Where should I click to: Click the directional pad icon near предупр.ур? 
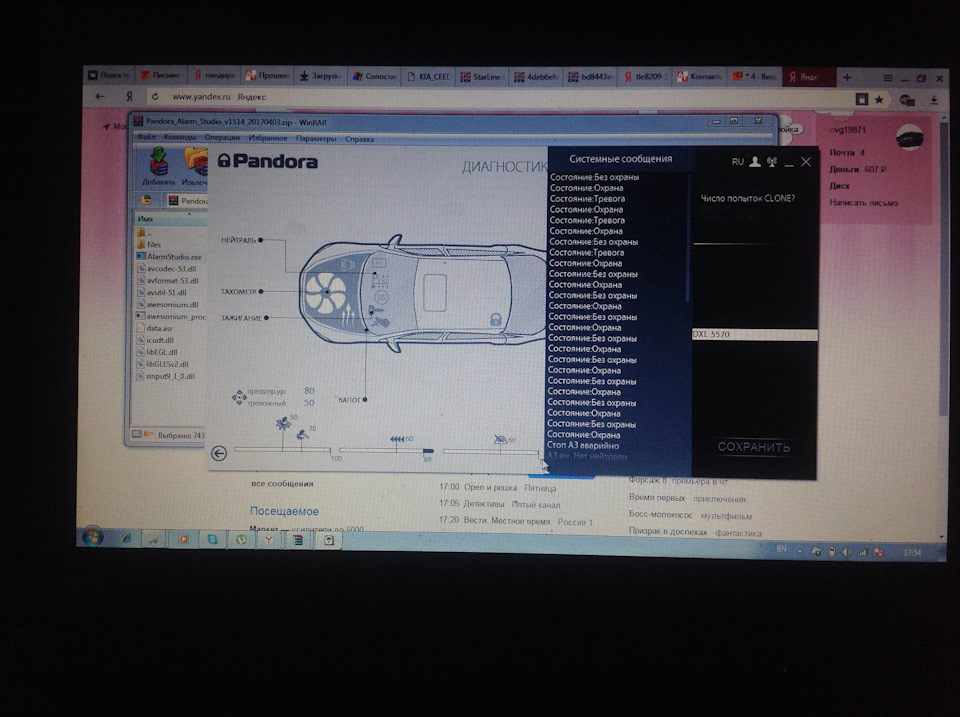pyautogui.click(x=238, y=398)
